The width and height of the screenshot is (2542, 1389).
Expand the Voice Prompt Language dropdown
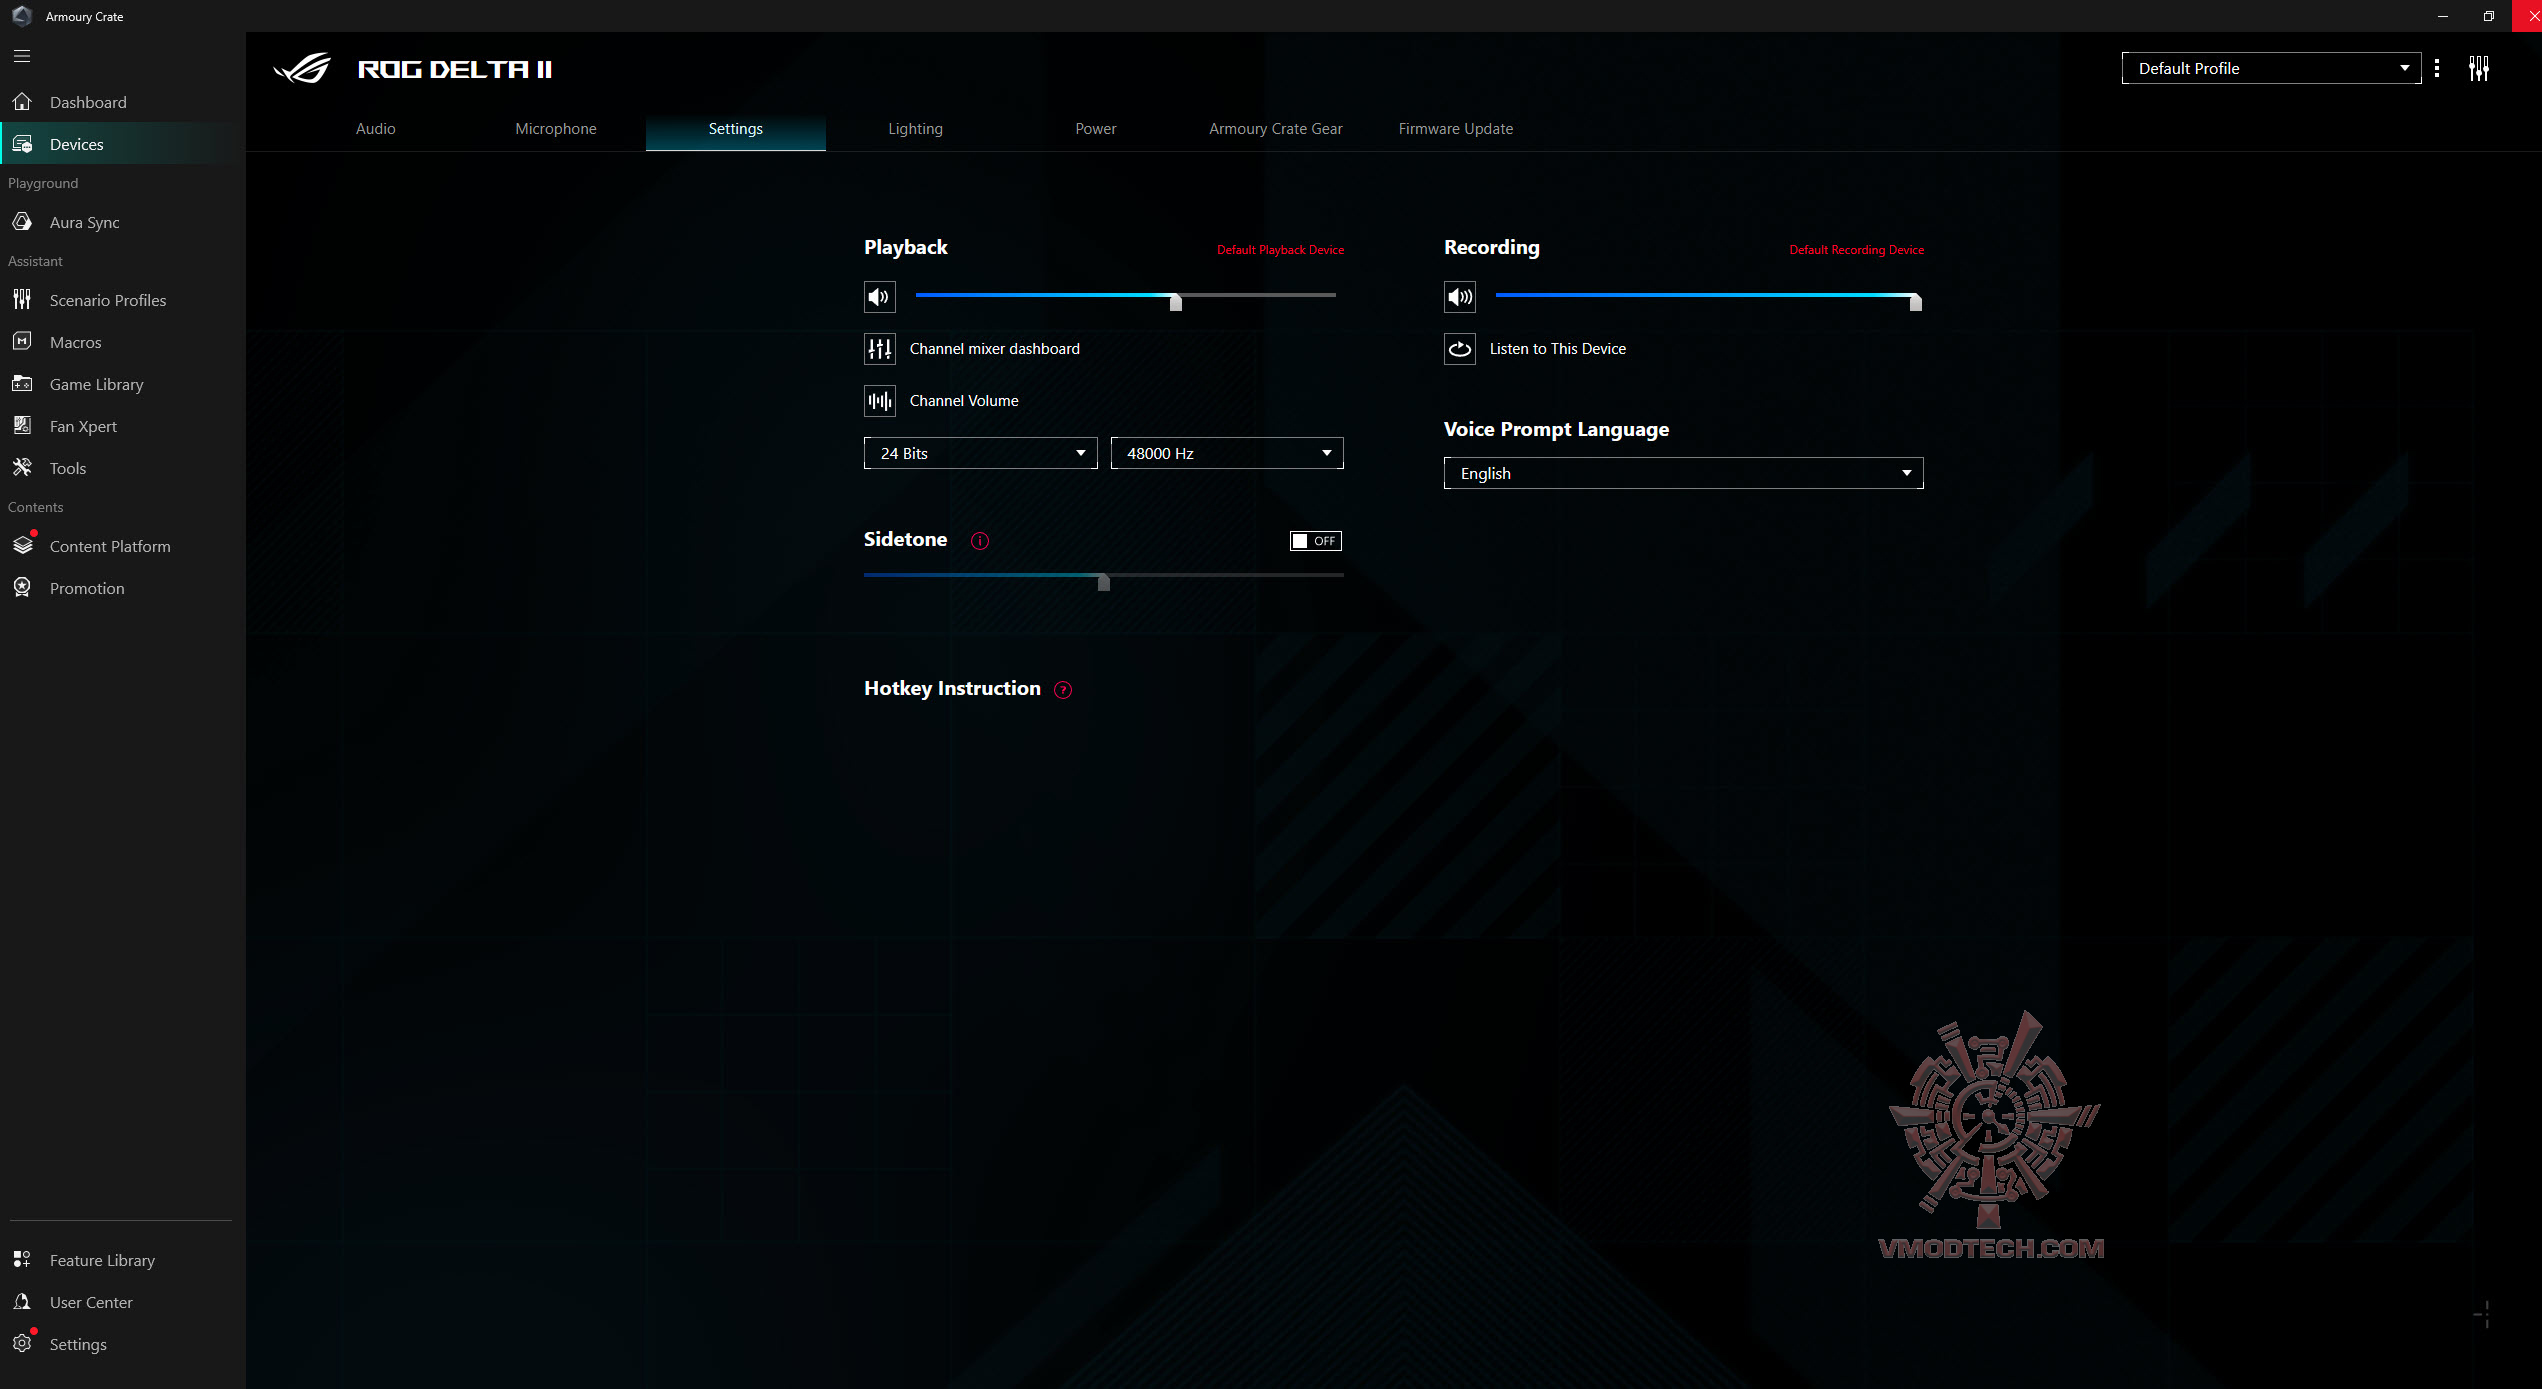pos(1683,473)
